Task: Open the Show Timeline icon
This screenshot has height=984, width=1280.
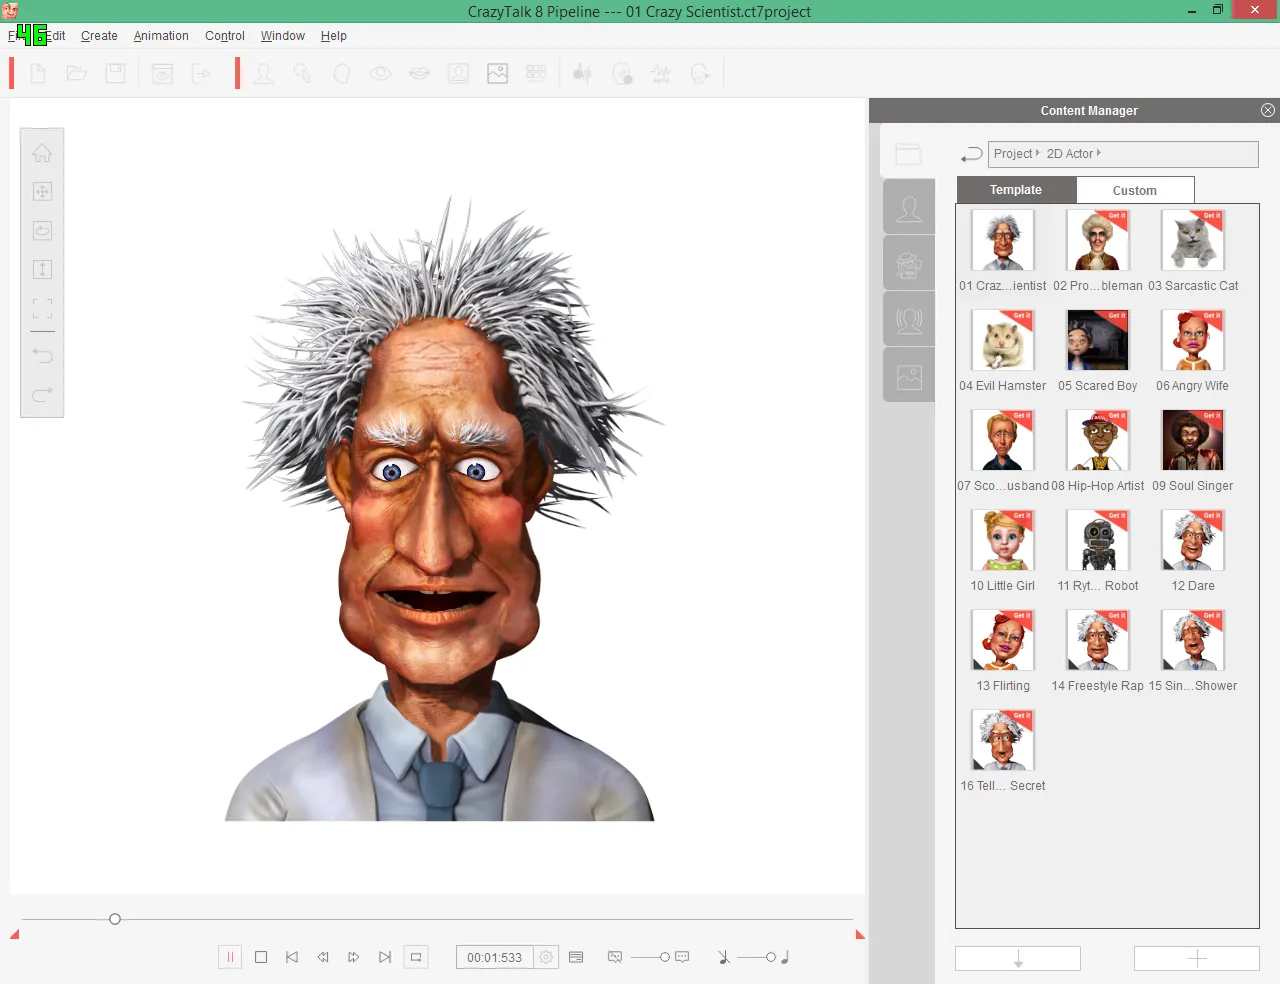Action: (576, 957)
